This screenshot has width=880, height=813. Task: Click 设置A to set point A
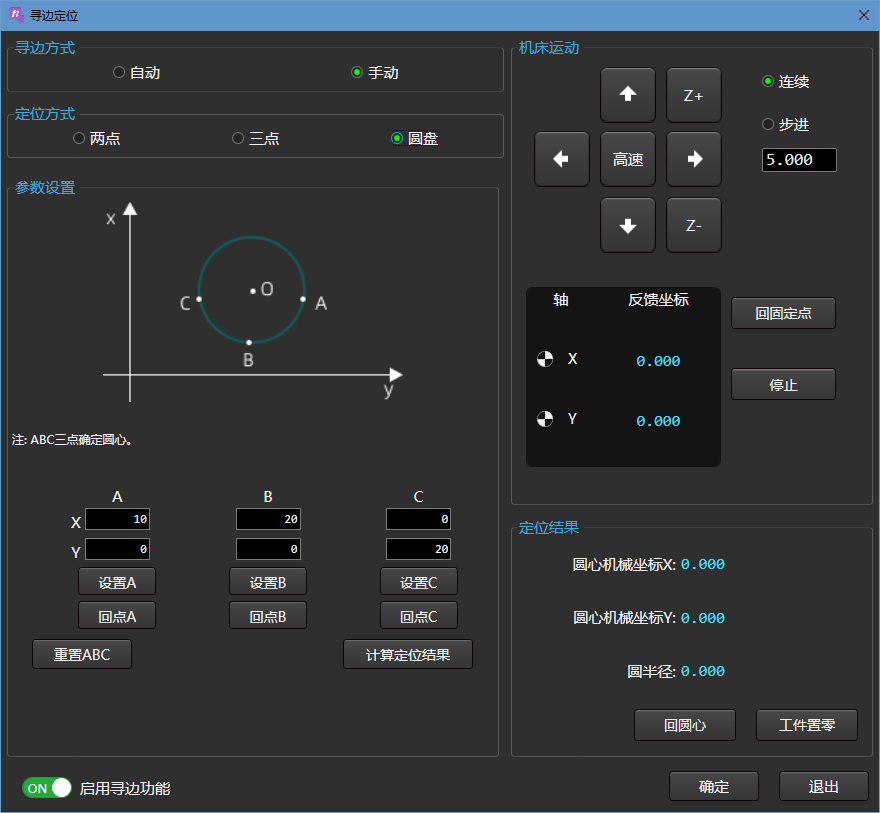coord(117,582)
